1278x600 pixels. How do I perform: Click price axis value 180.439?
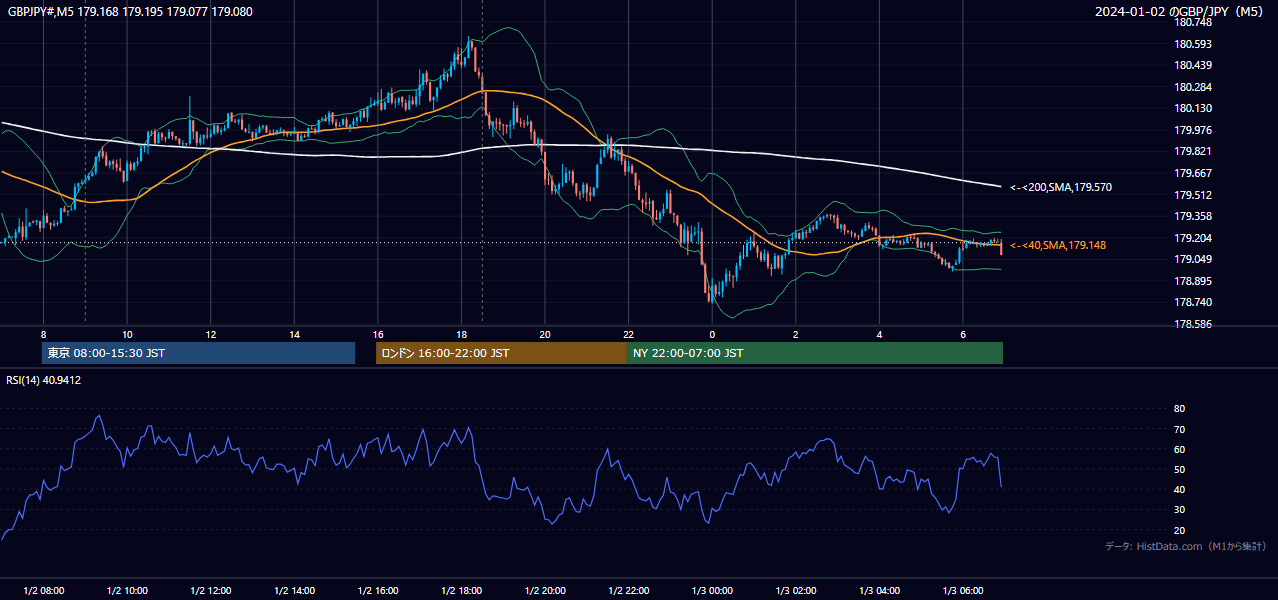(1193, 65)
